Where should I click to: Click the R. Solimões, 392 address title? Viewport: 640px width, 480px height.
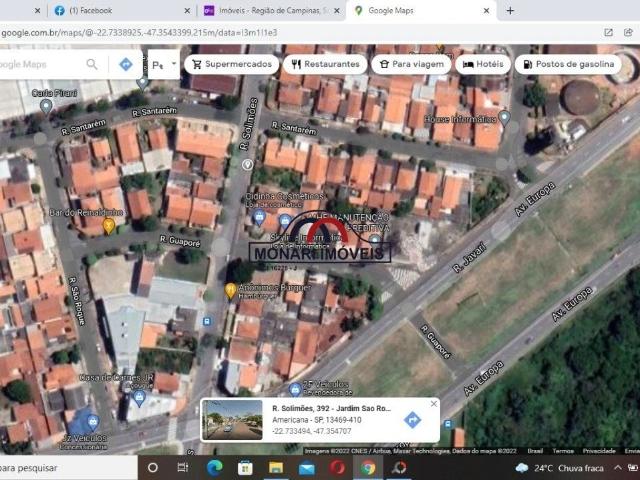pos(331,409)
